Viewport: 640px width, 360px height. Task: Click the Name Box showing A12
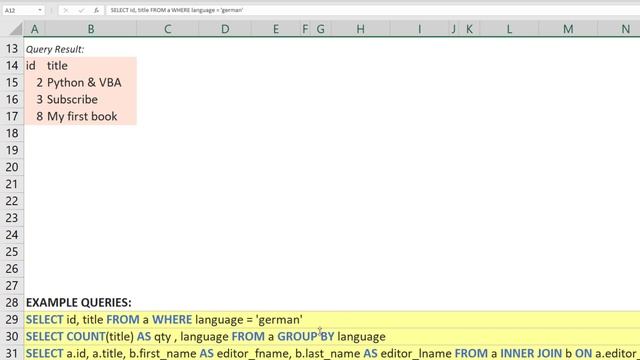(20, 10)
